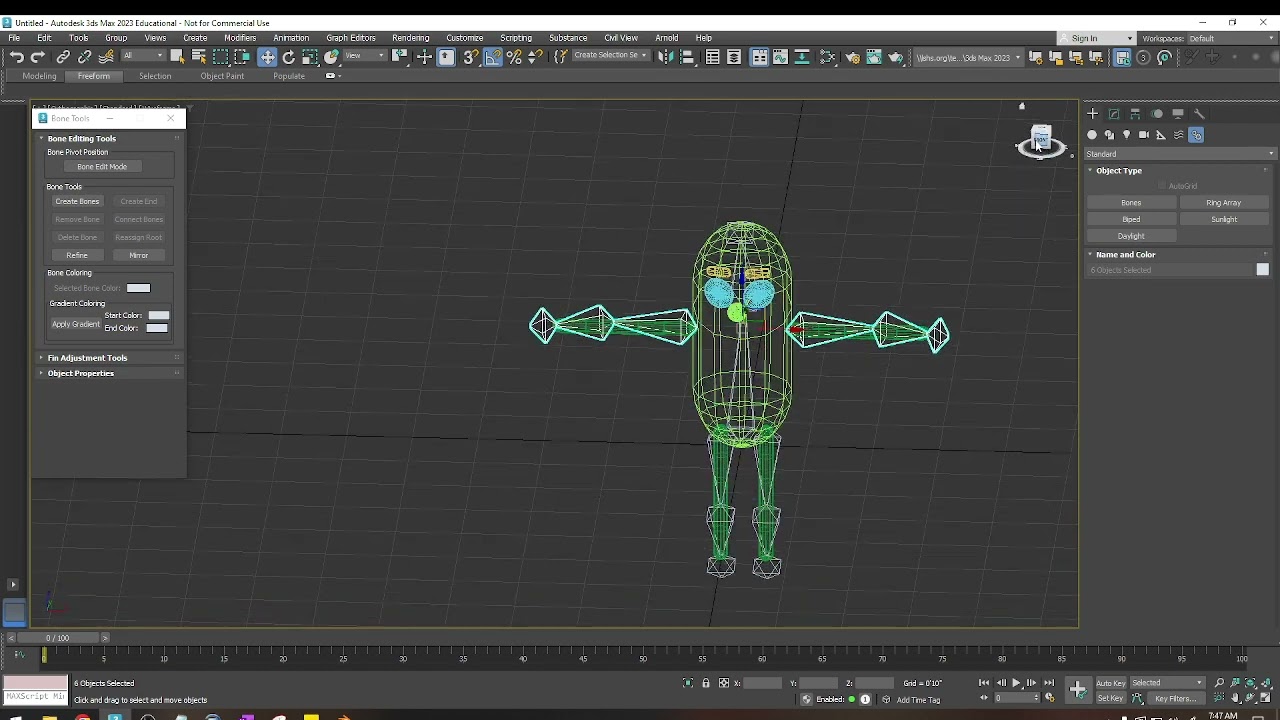Open the Curve Editor from toolbar
1280x720 pixels.
point(780,57)
